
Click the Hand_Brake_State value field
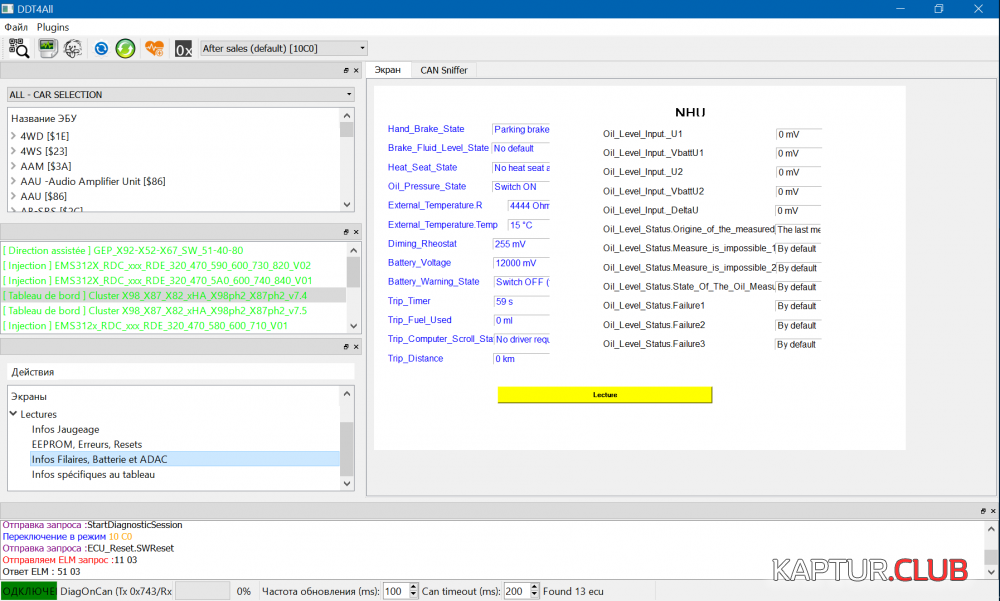click(521, 130)
